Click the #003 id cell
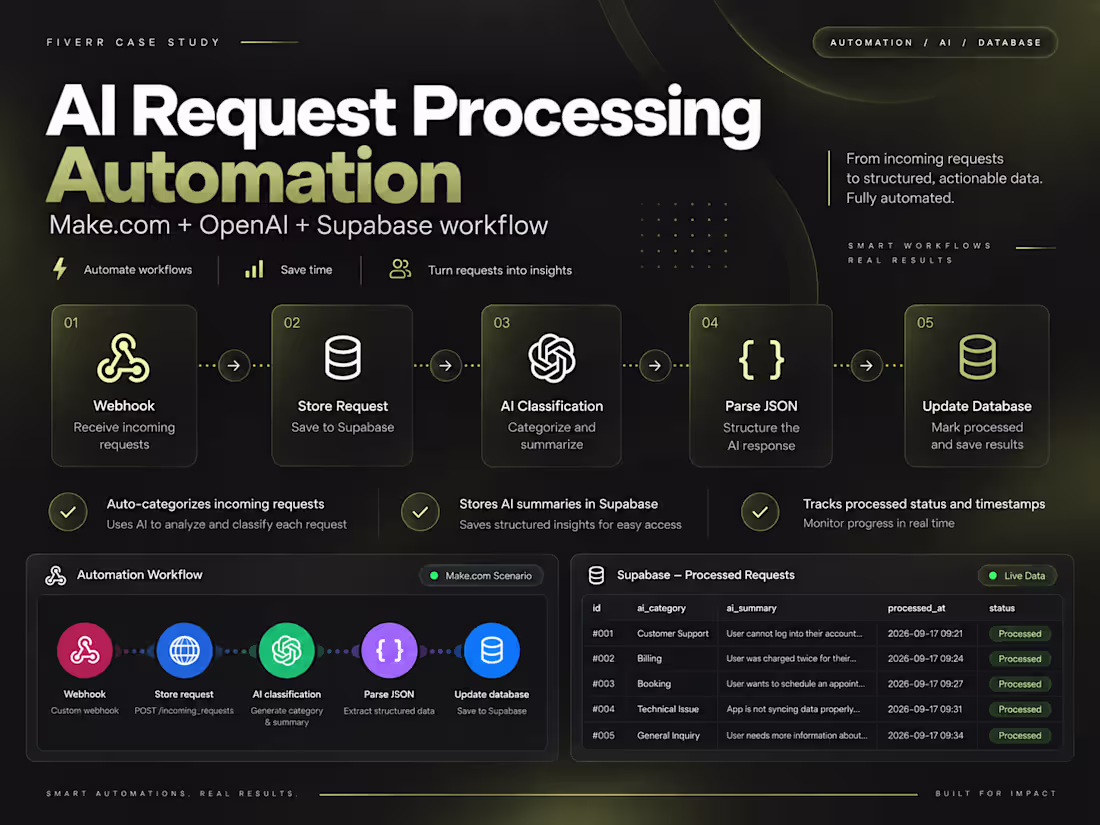The height and width of the screenshot is (825, 1100). point(603,684)
